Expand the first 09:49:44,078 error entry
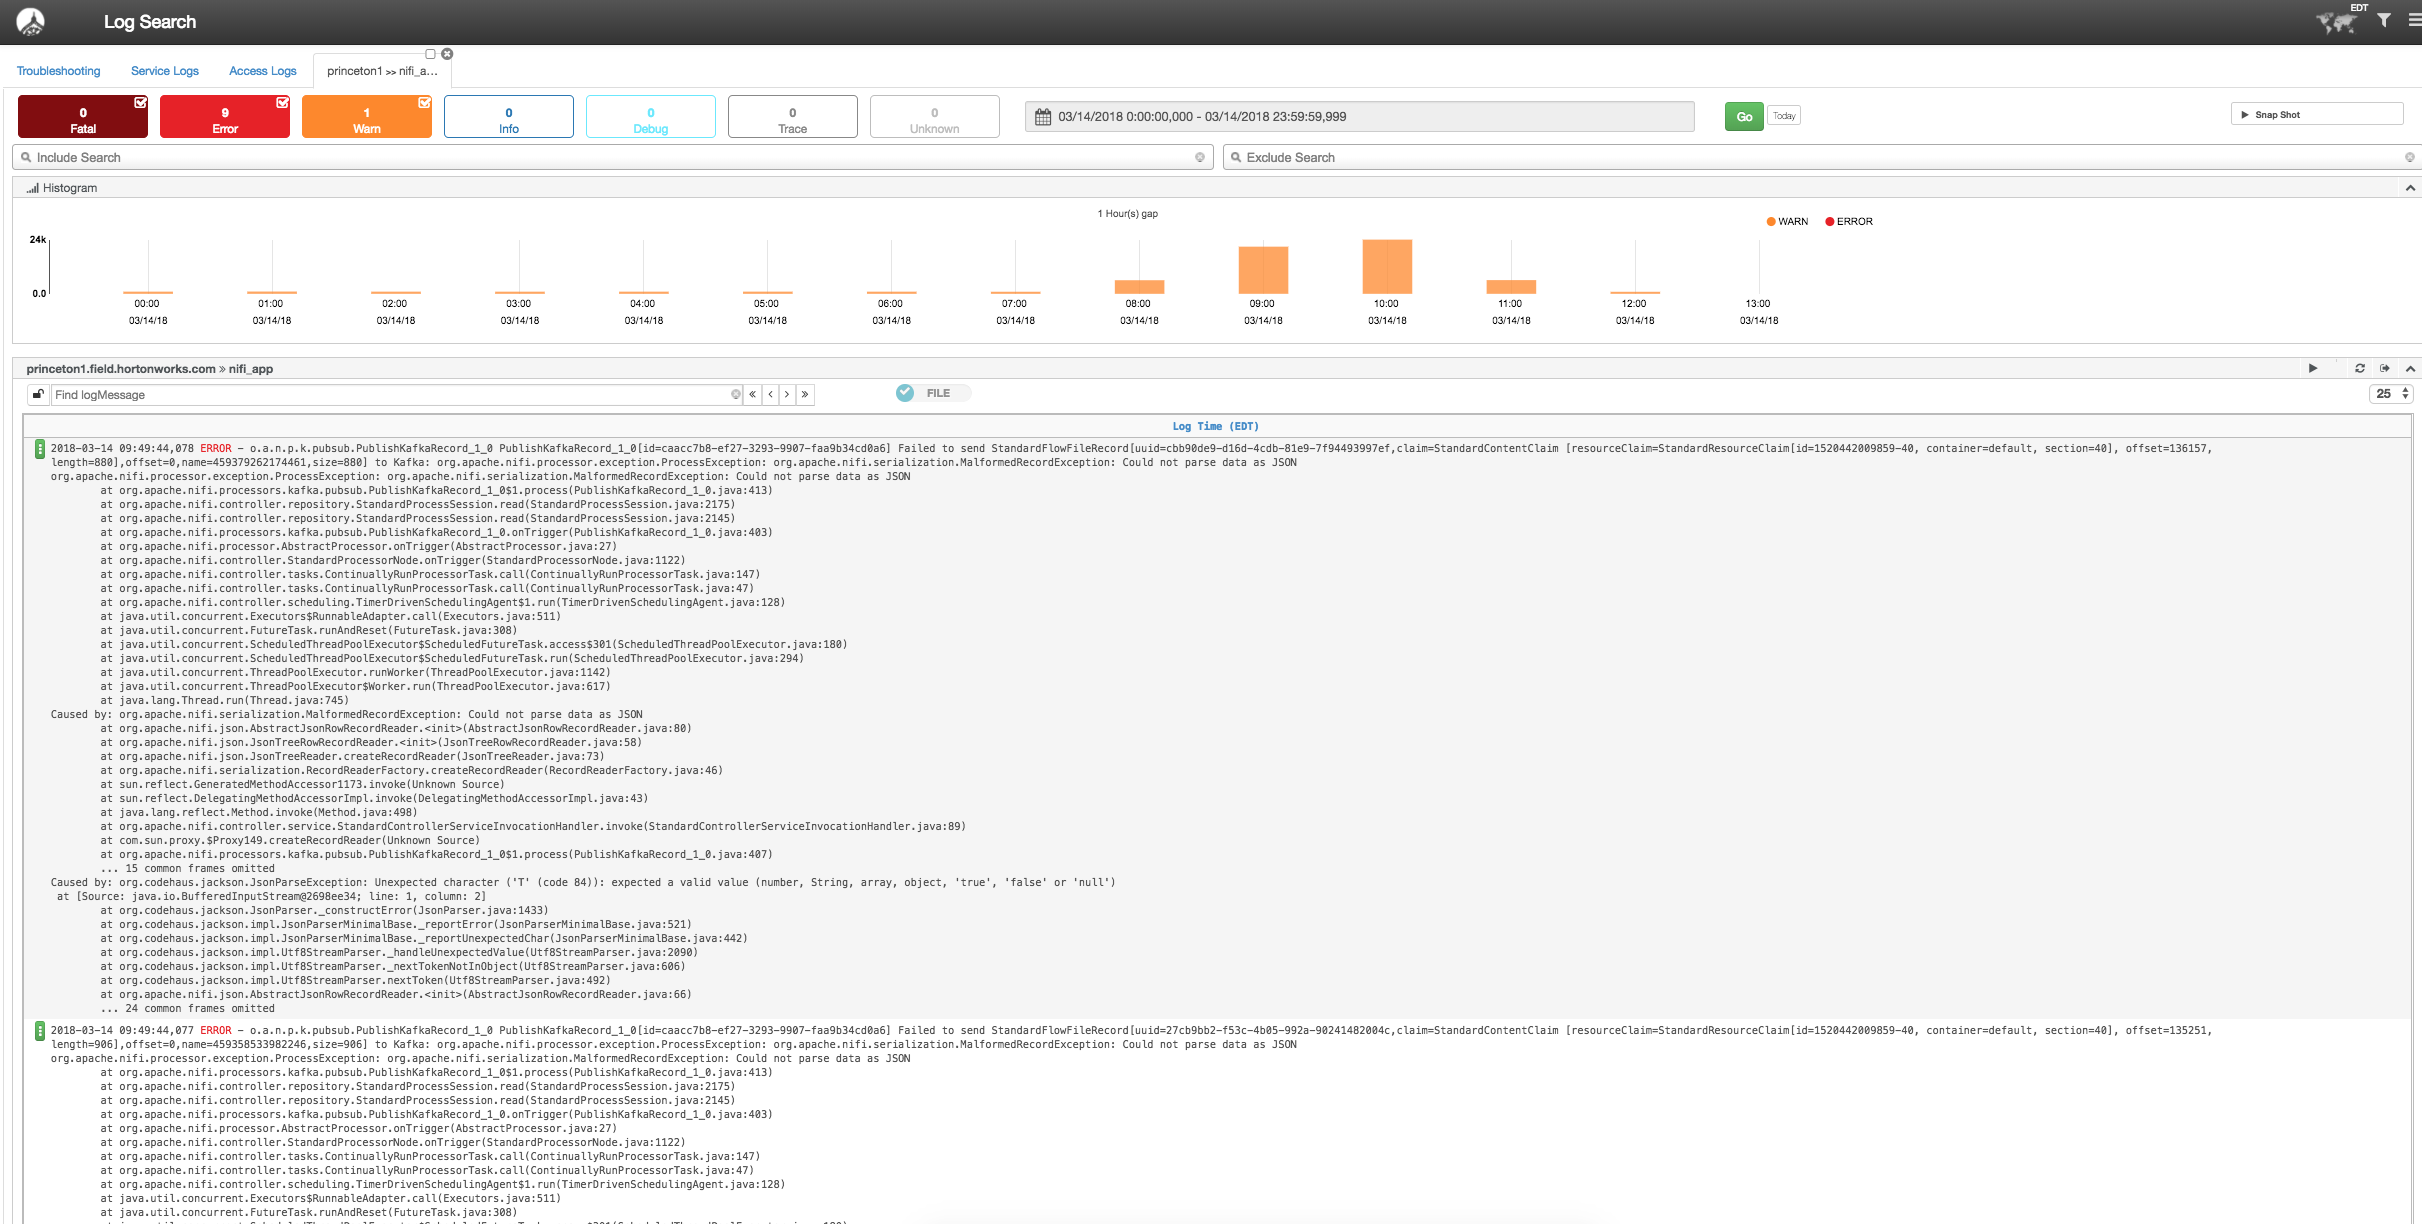Image resolution: width=2422 pixels, height=1224 pixels. [40, 449]
